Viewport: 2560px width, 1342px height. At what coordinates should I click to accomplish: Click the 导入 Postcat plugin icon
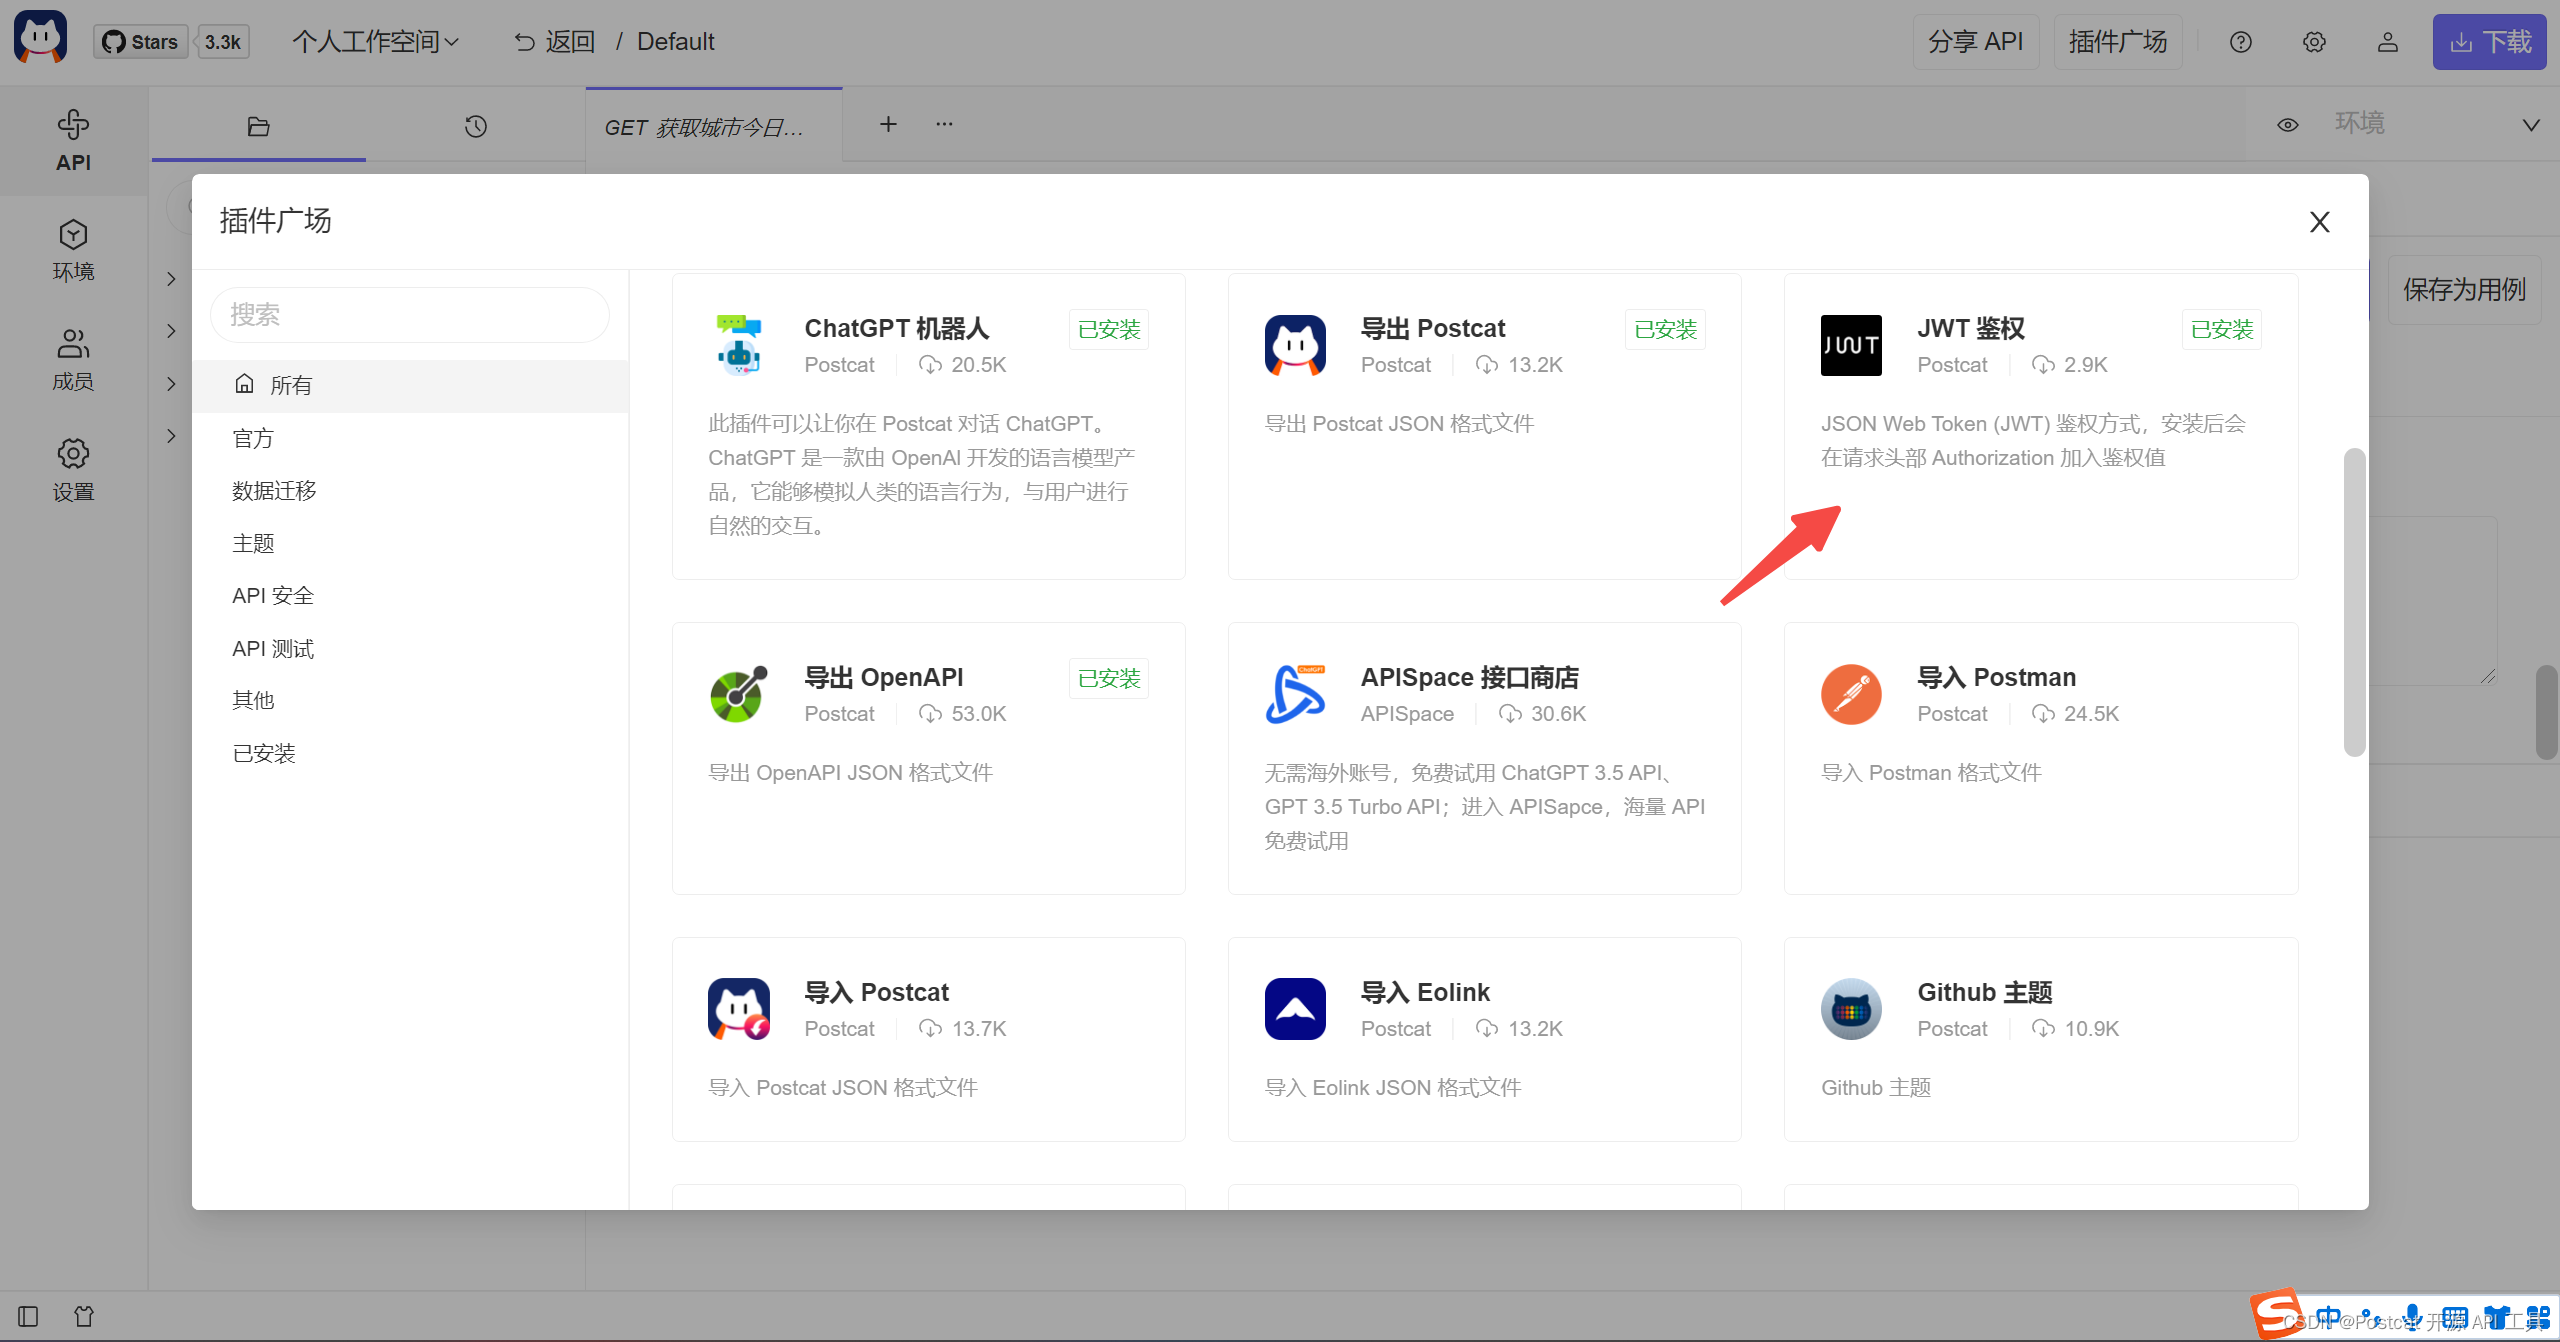point(739,1009)
